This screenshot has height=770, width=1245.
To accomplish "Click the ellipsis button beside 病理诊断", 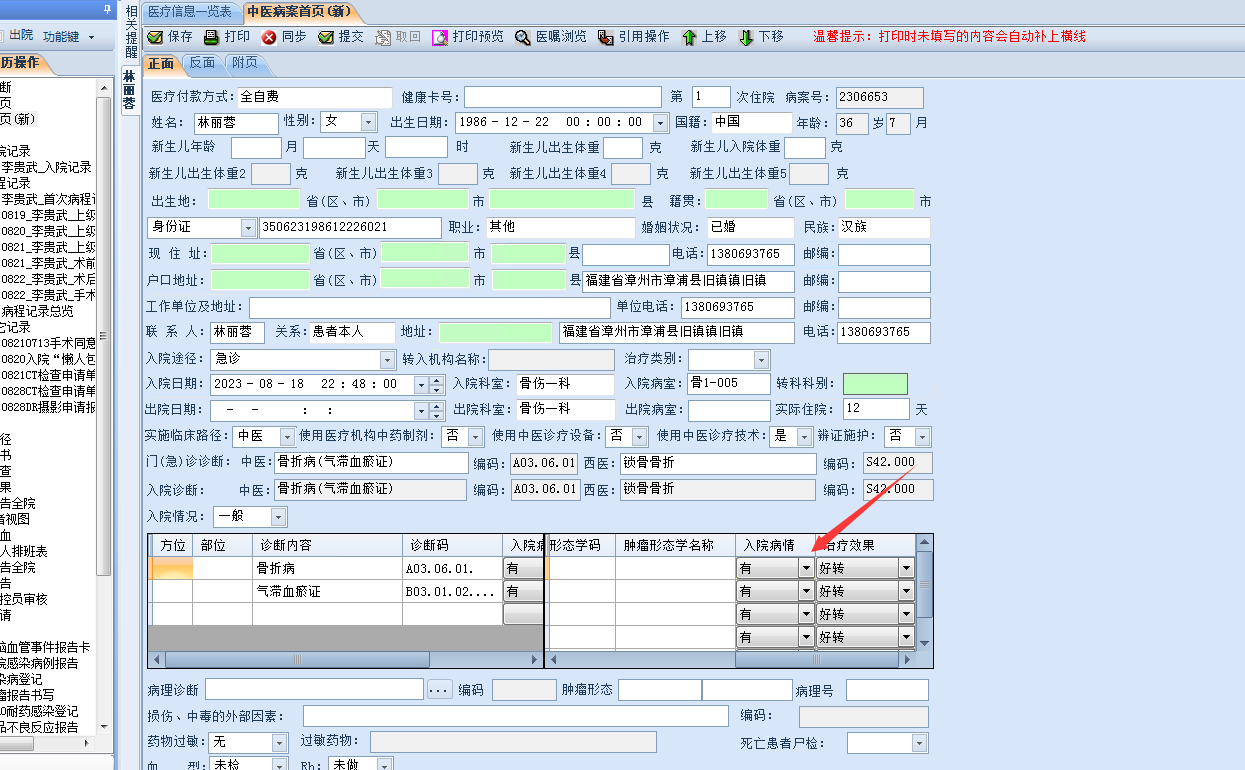I will pyautogui.click(x=440, y=690).
